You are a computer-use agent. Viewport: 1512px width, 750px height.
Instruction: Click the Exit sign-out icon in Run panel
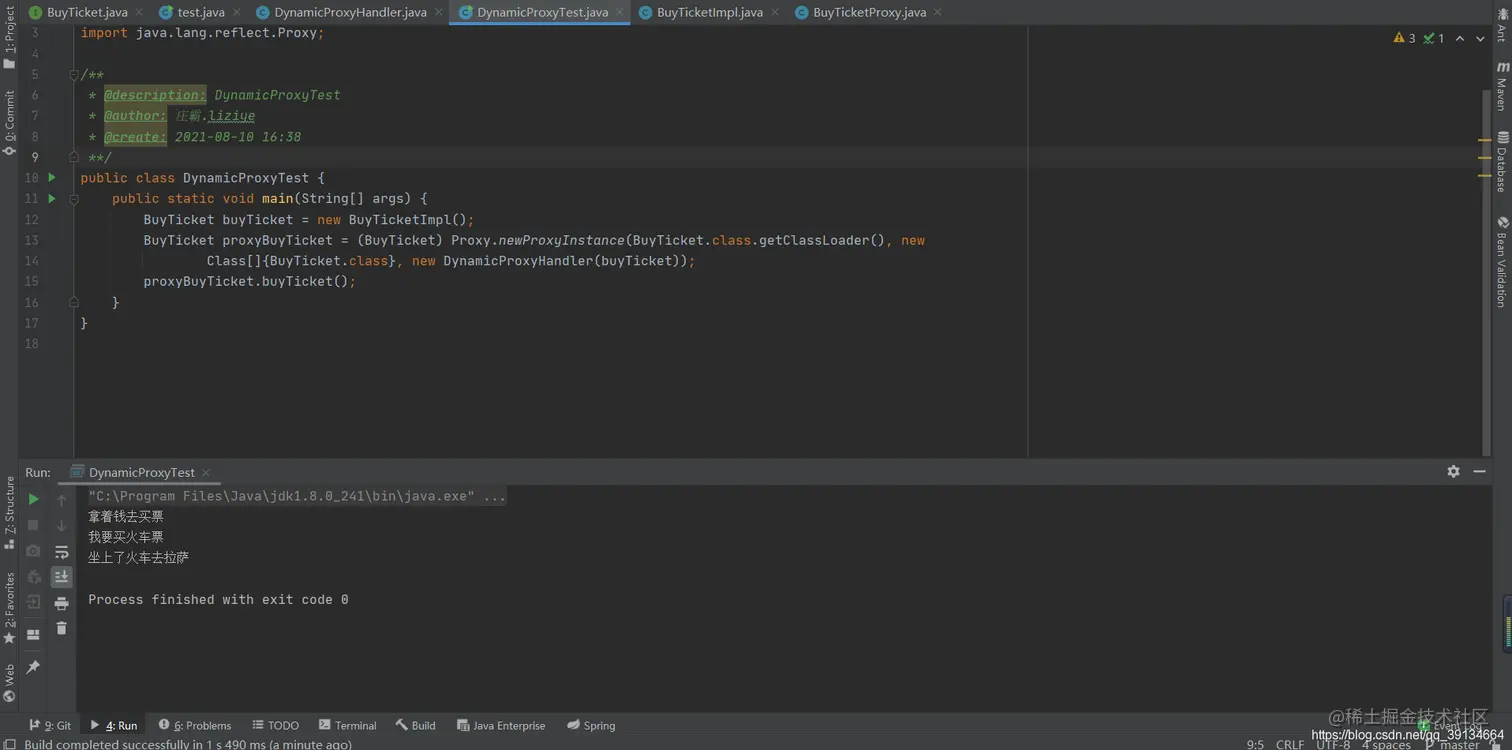coord(33,602)
